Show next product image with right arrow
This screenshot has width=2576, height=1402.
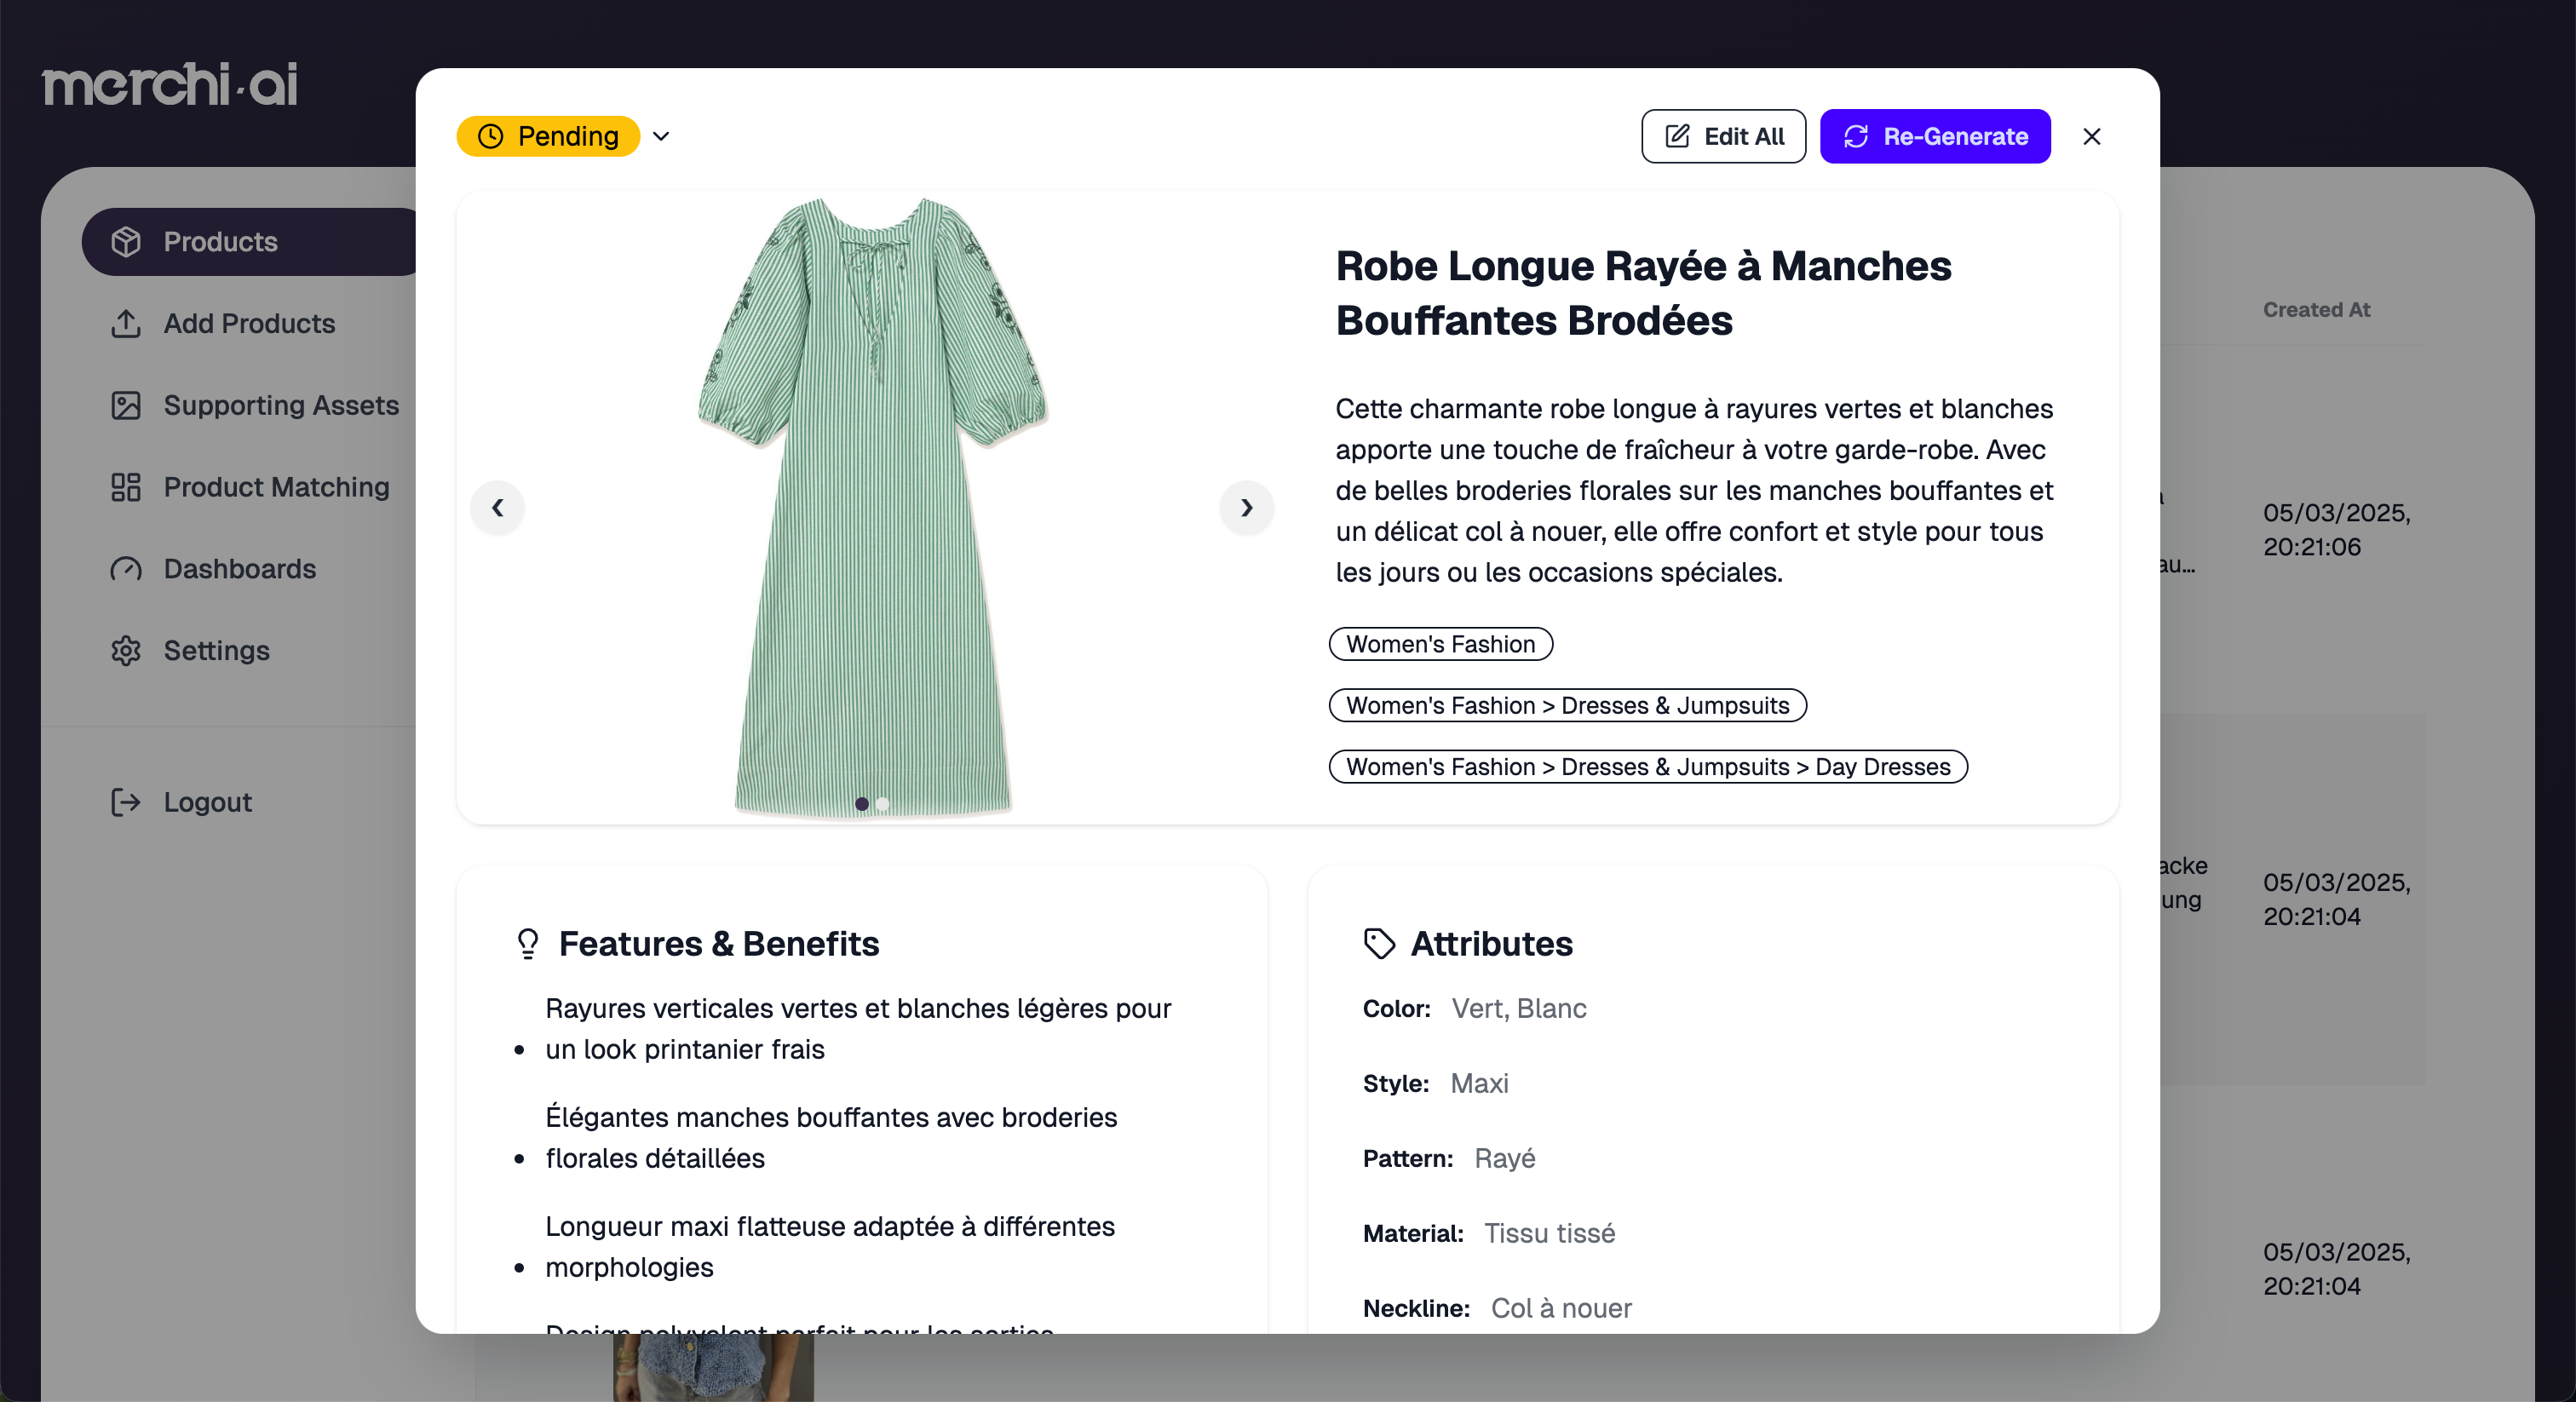1246,508
